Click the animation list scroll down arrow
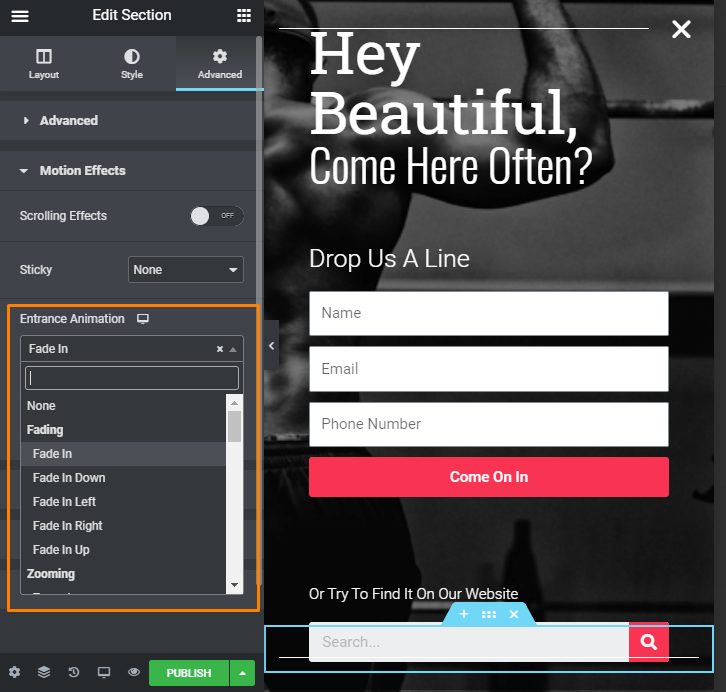This screenshot has width=726, height=692. pyautogui.click(x=234, y=585)
